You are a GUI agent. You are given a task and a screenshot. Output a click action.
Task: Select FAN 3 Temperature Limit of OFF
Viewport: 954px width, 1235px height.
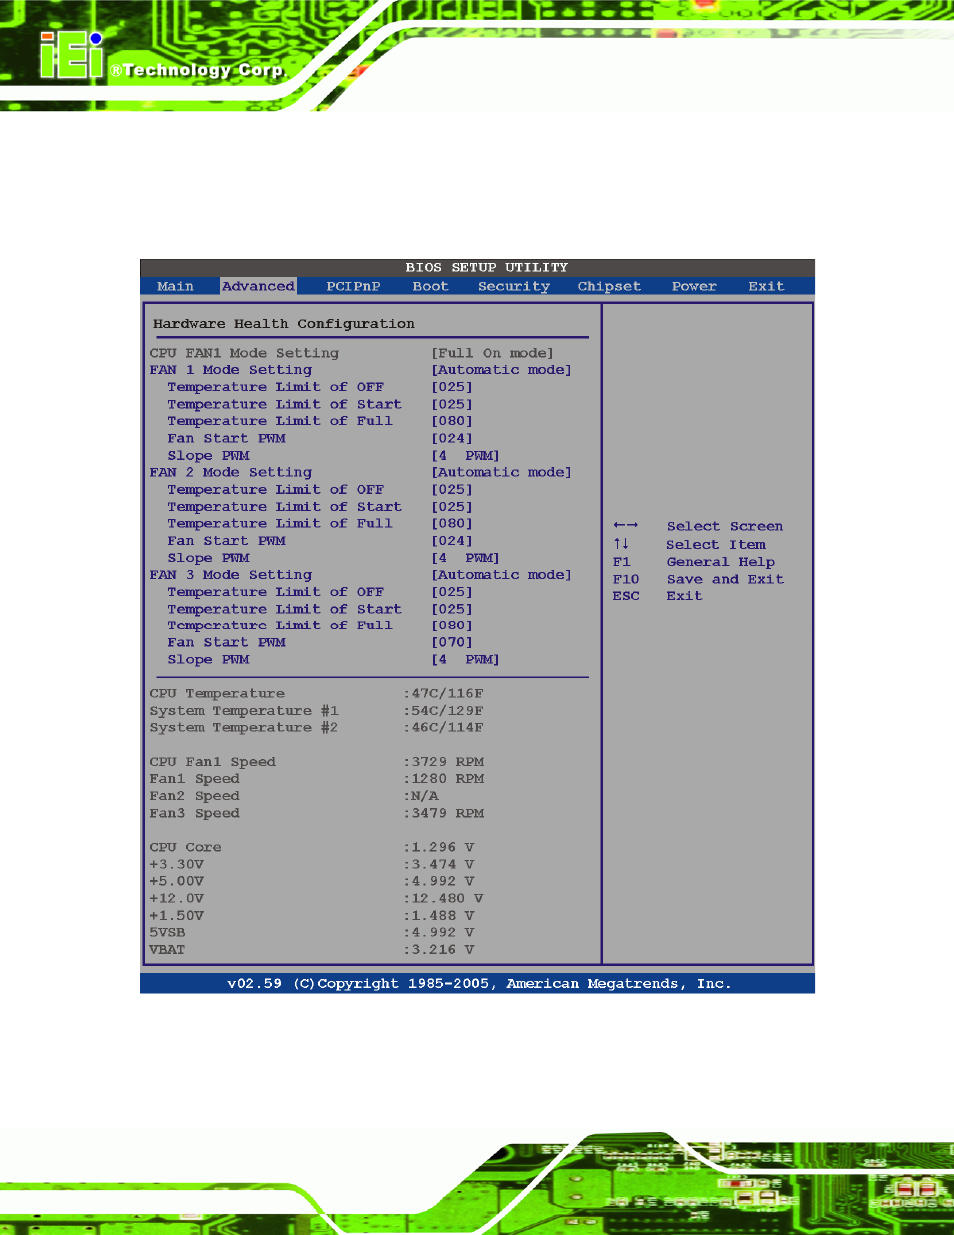coord(275,592)
